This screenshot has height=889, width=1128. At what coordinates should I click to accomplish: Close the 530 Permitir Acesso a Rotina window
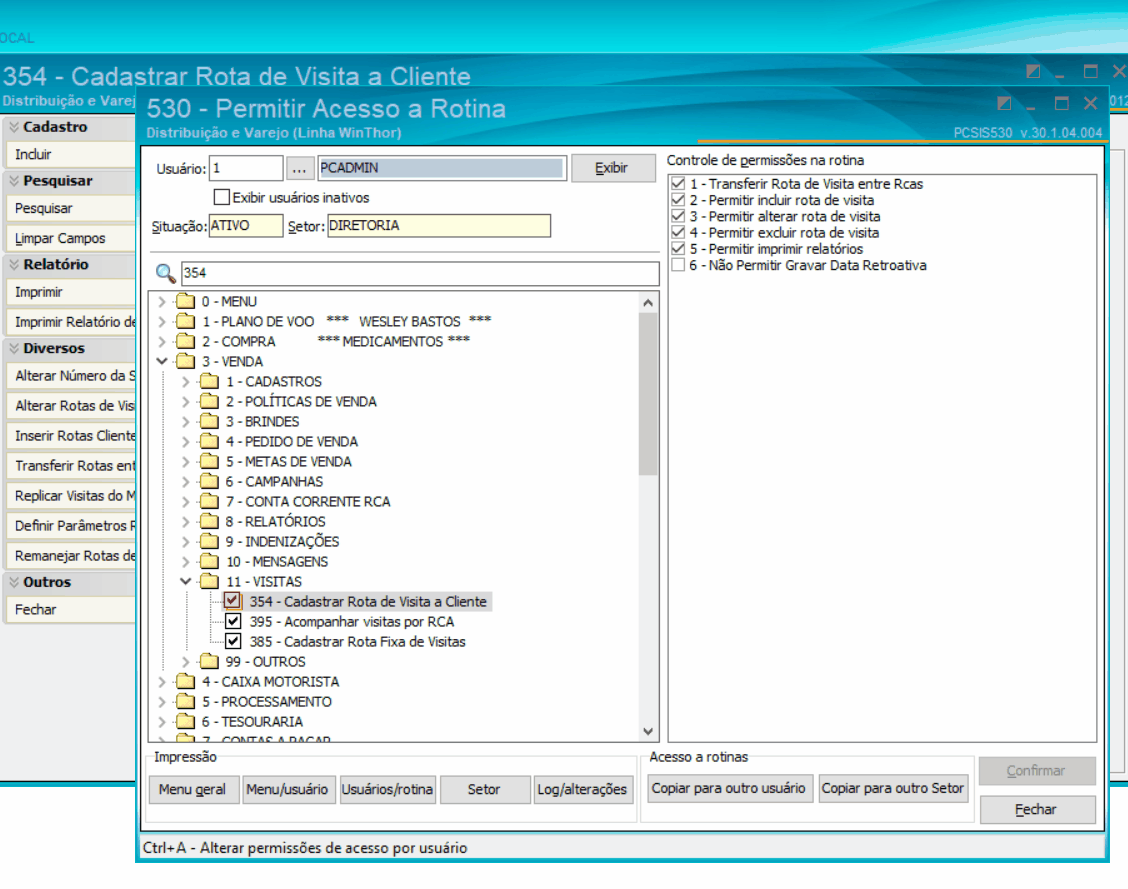(1090, 103)
